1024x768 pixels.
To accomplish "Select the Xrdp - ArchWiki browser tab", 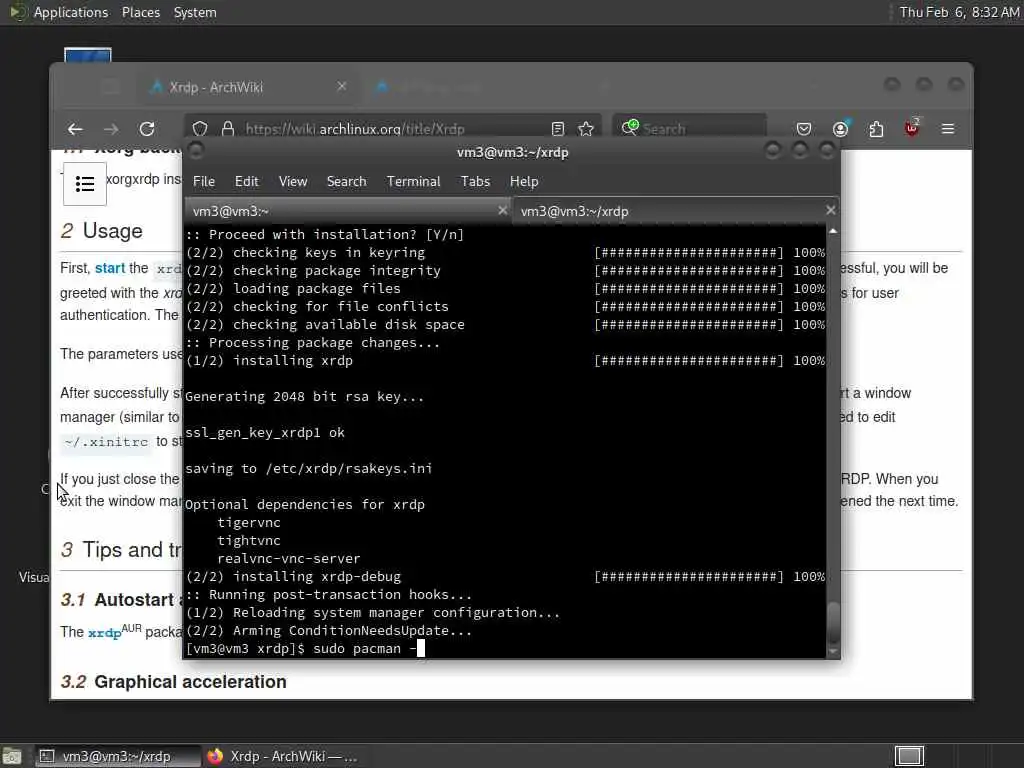I will (x=248, y=87).
